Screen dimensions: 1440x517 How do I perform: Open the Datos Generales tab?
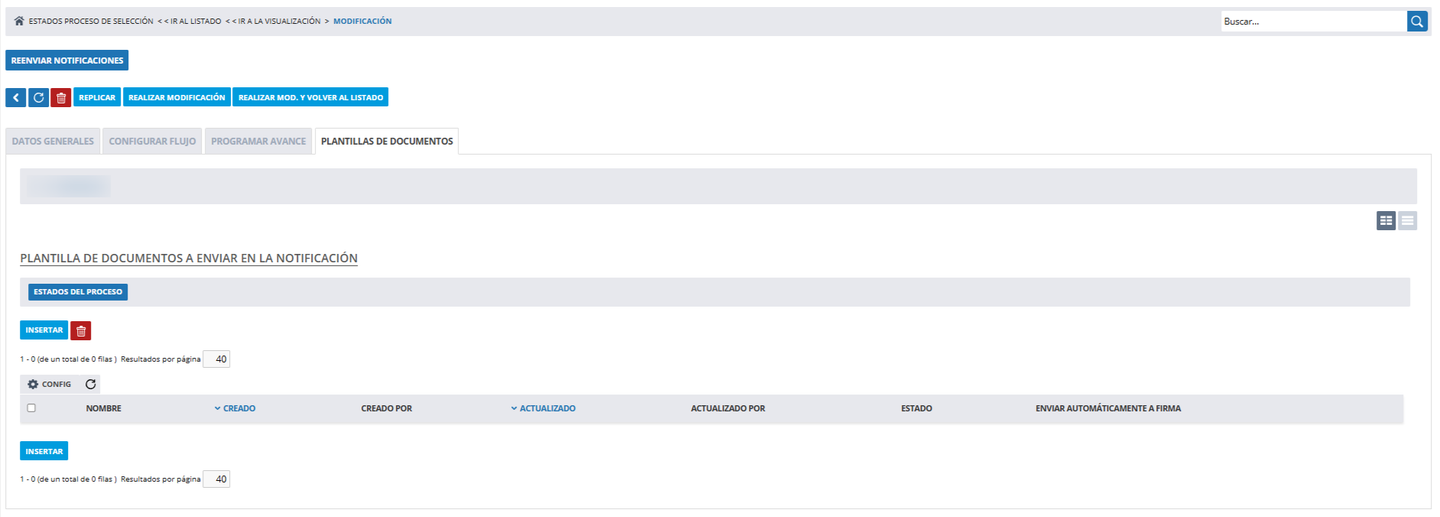(x=53, y=141)
